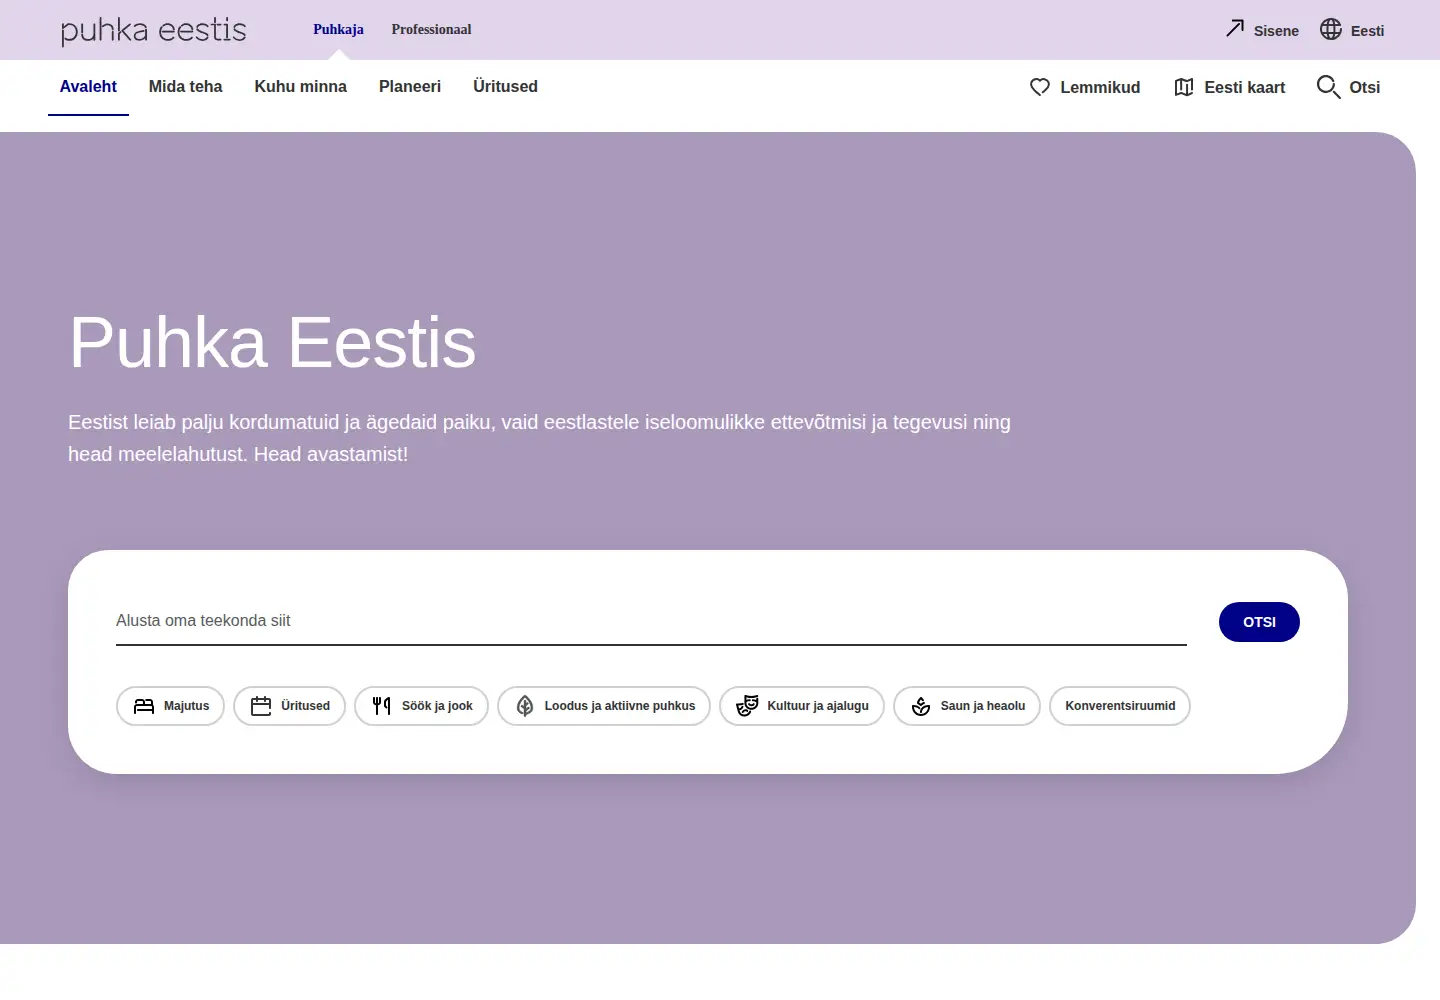Select the Konverentsiruumid chip
This screenshot has width=1440, height=1000.
point(1120,706)
